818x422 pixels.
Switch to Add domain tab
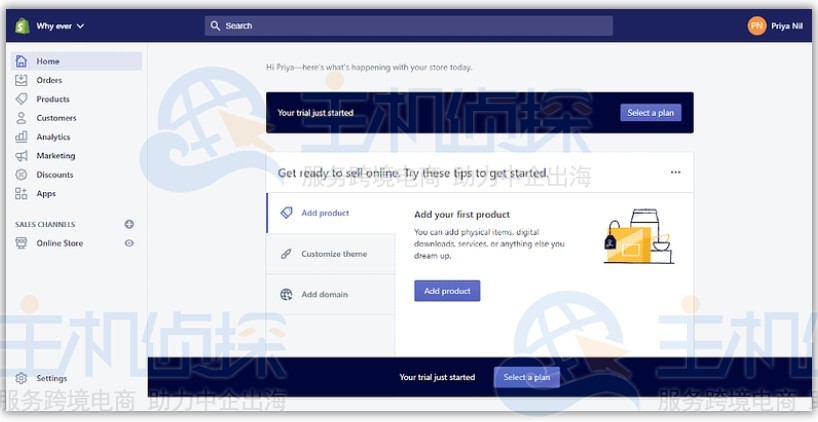tap(331, 294)
